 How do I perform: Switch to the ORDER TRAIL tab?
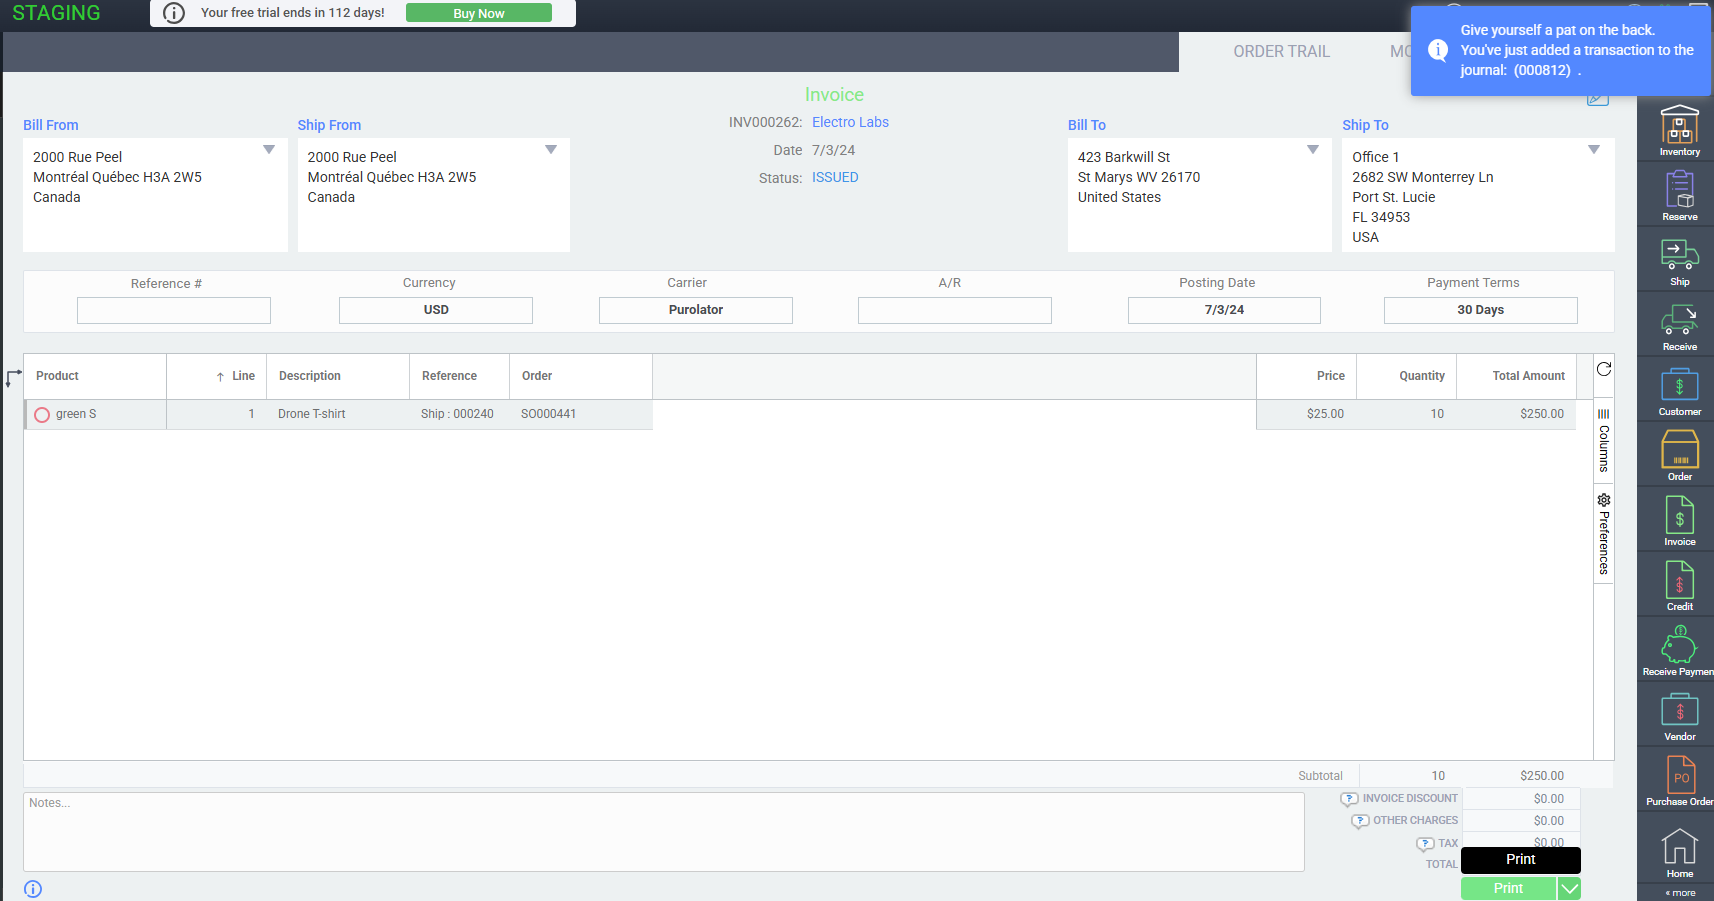1281,52
